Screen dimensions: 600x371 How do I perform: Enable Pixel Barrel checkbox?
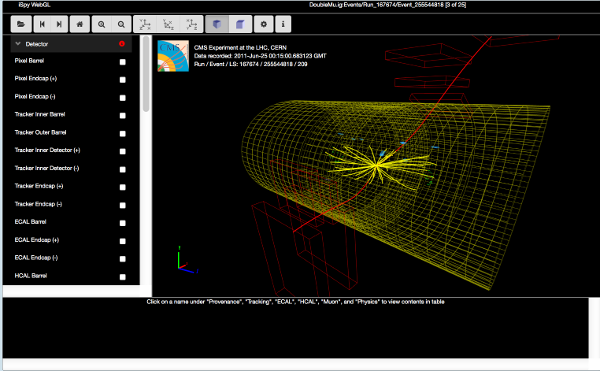pyautogui.click(x=122, y=62)
